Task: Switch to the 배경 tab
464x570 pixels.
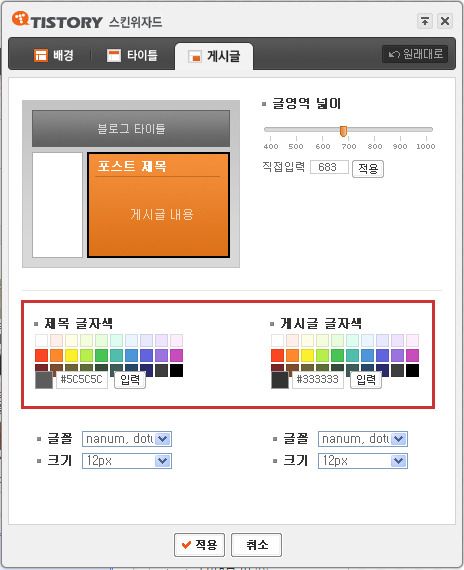Action: click(x=54, y=56)
